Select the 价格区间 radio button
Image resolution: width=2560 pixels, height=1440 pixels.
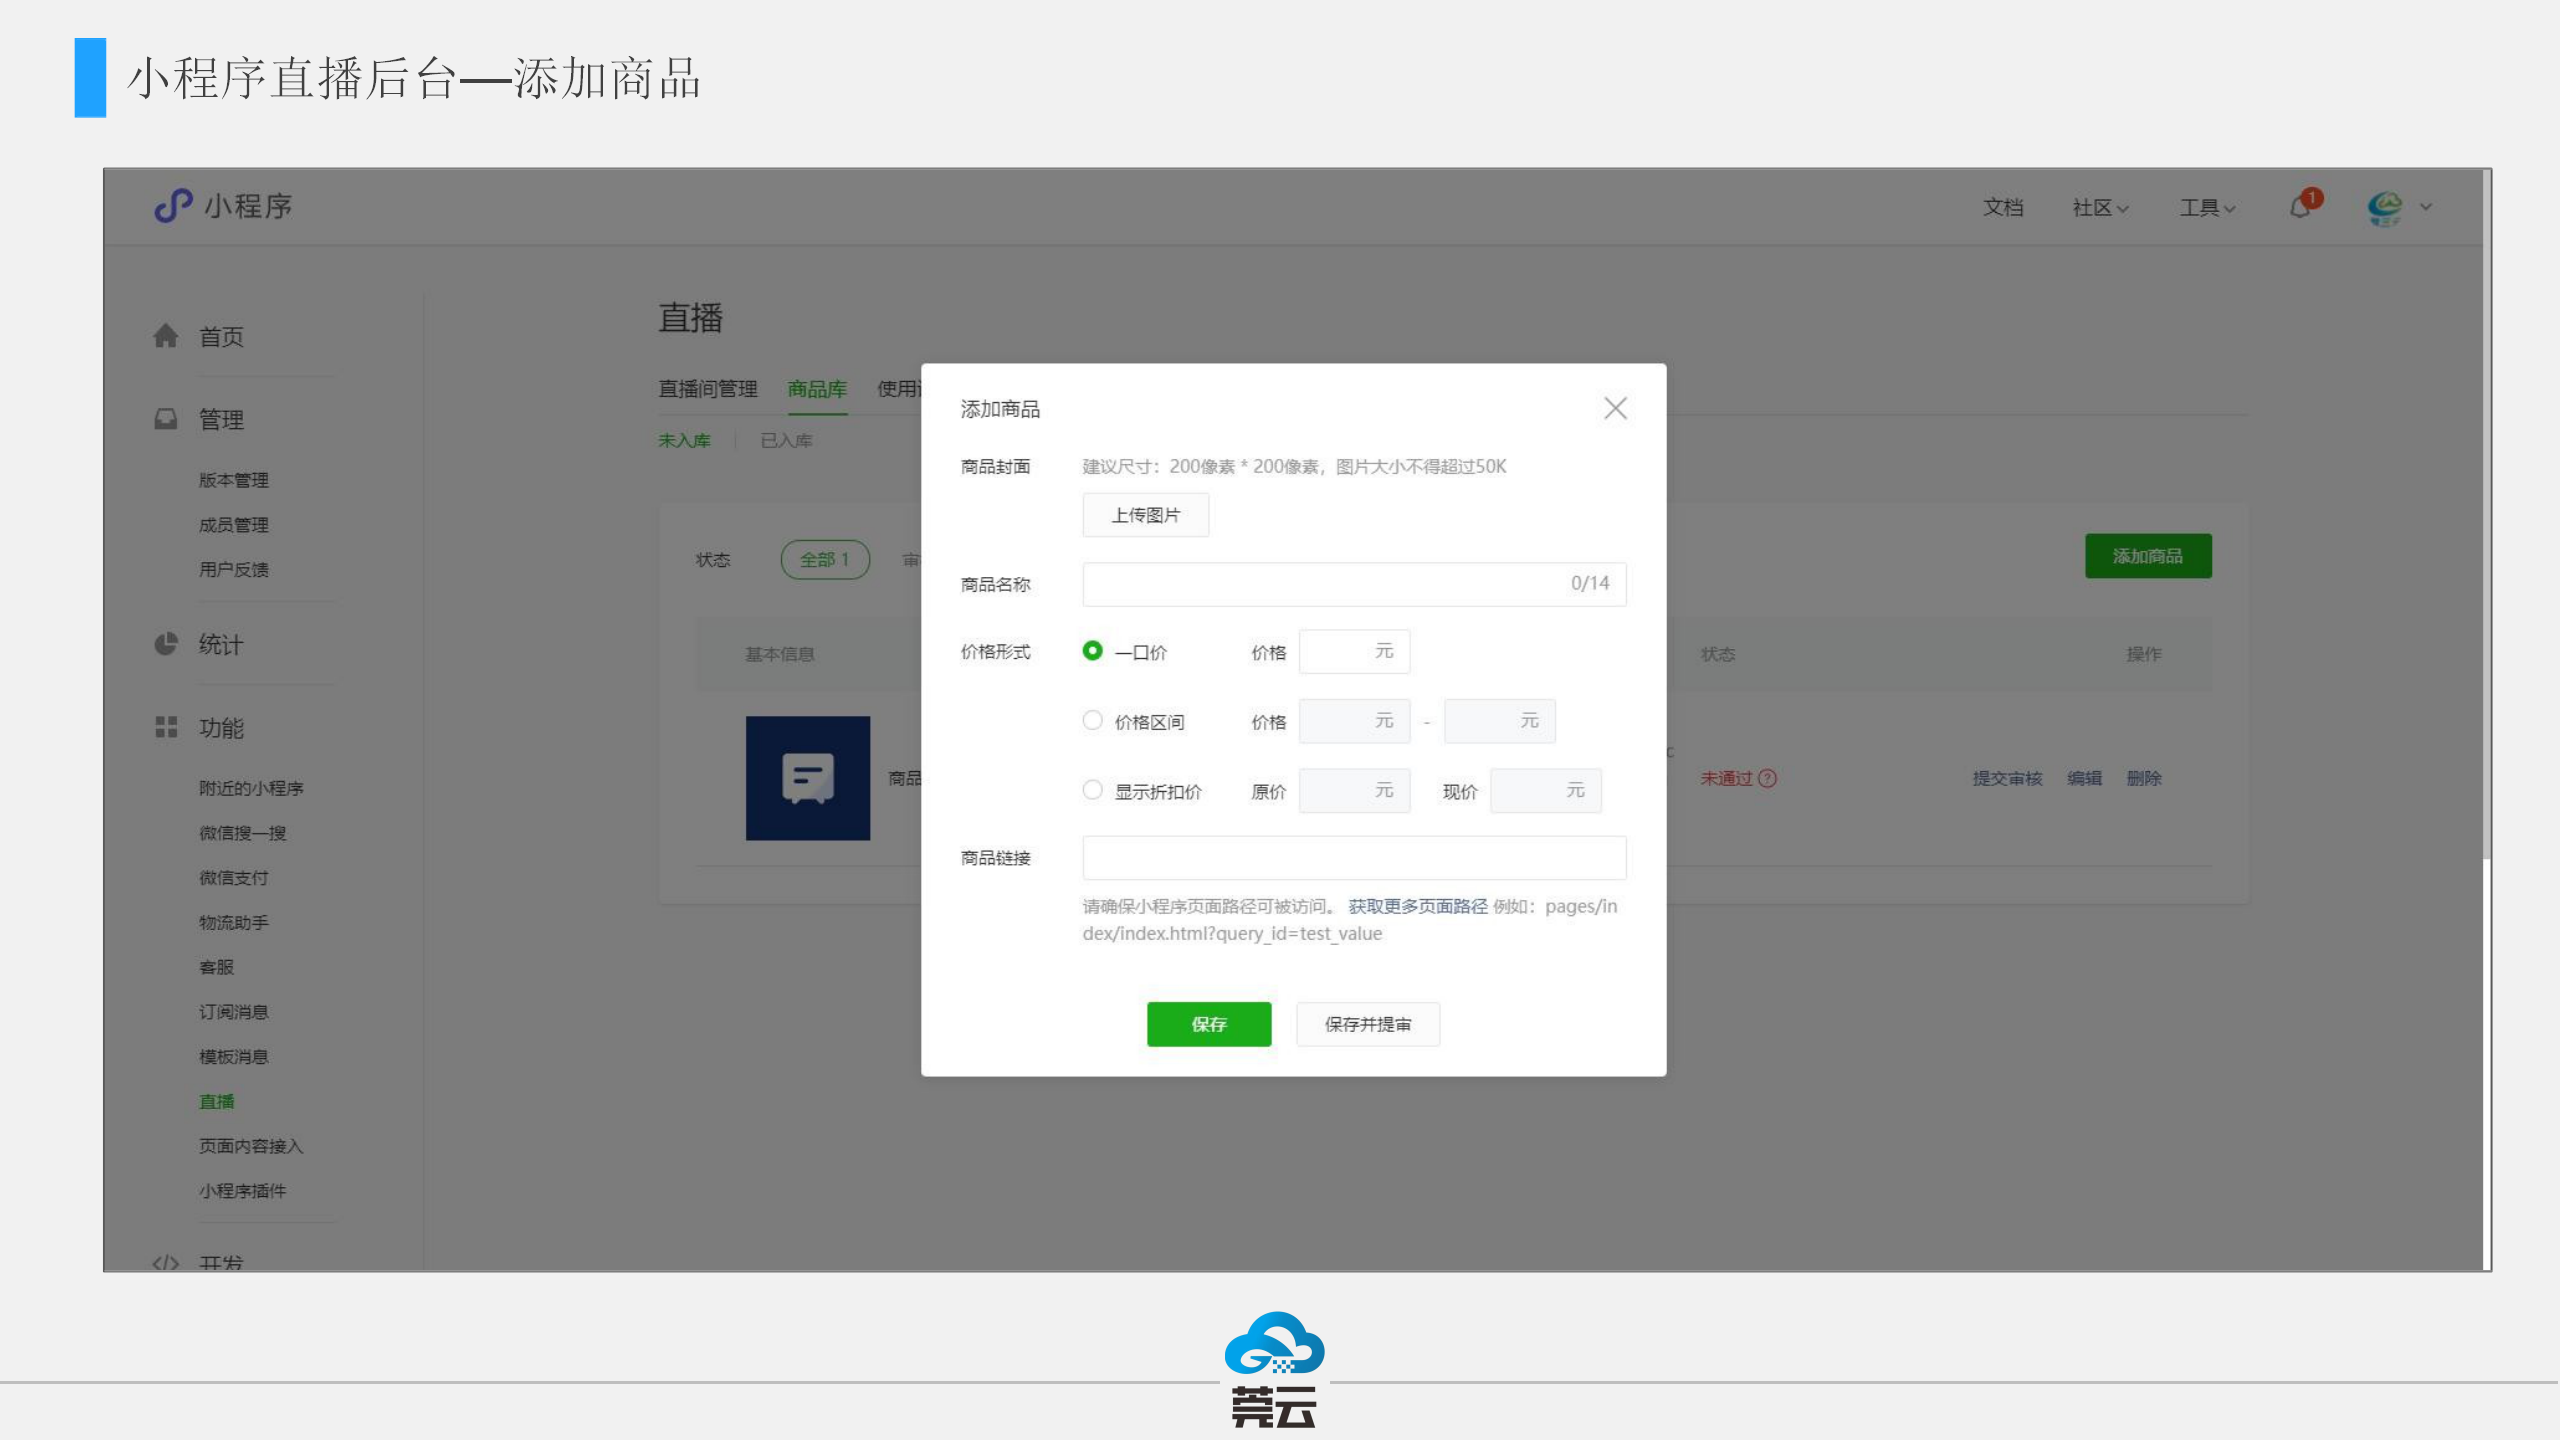1093,720
